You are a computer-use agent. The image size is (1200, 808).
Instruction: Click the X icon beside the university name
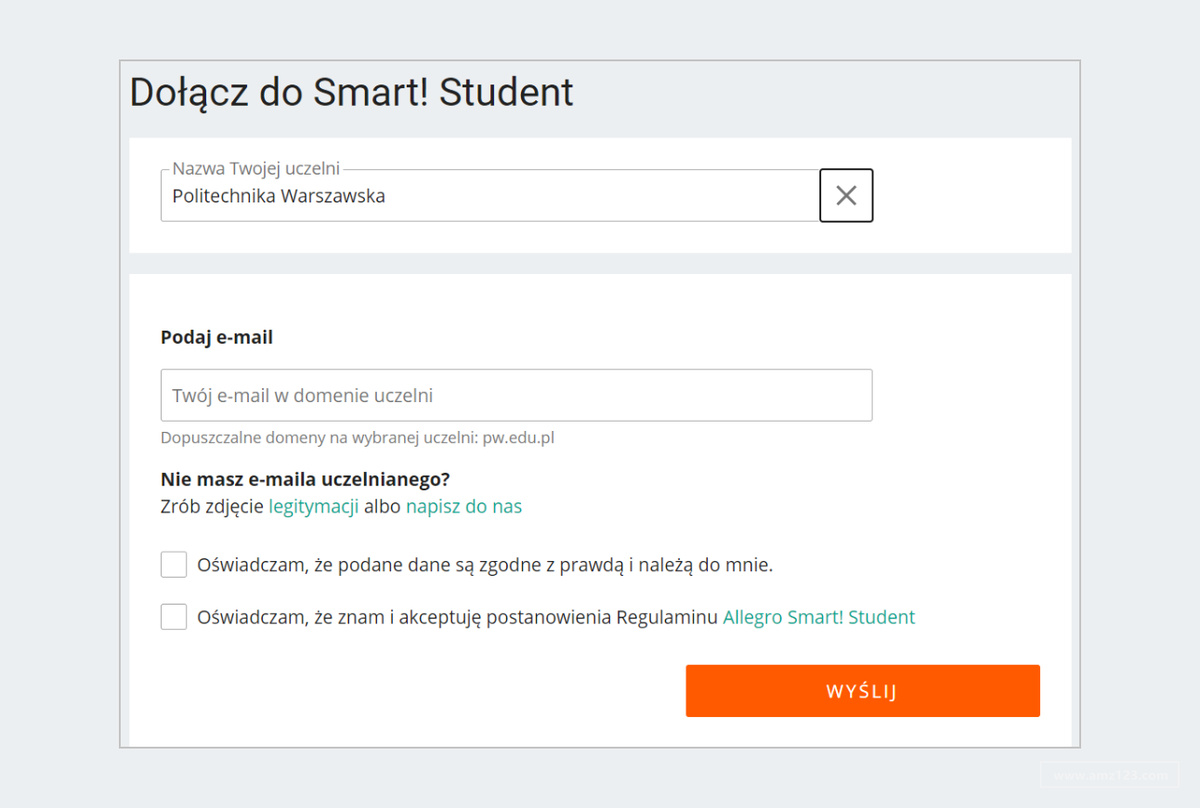846,195
